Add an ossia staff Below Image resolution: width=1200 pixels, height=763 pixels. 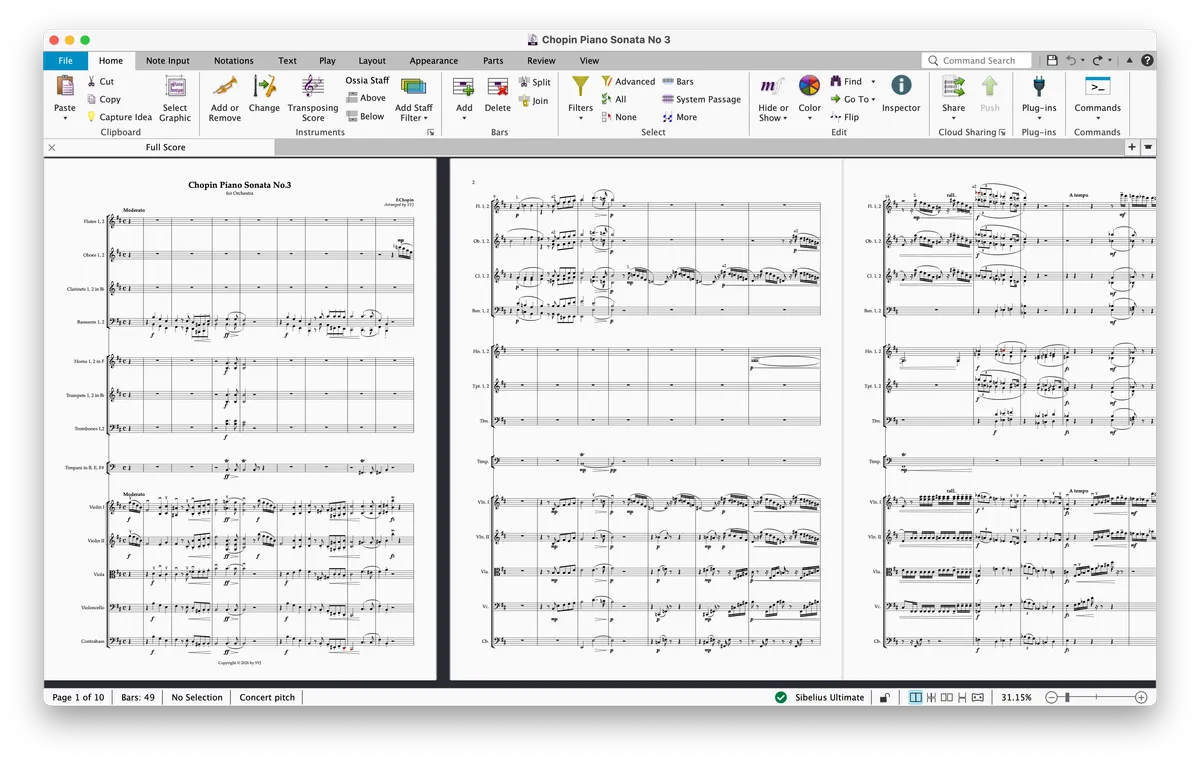tap(366, 116)
